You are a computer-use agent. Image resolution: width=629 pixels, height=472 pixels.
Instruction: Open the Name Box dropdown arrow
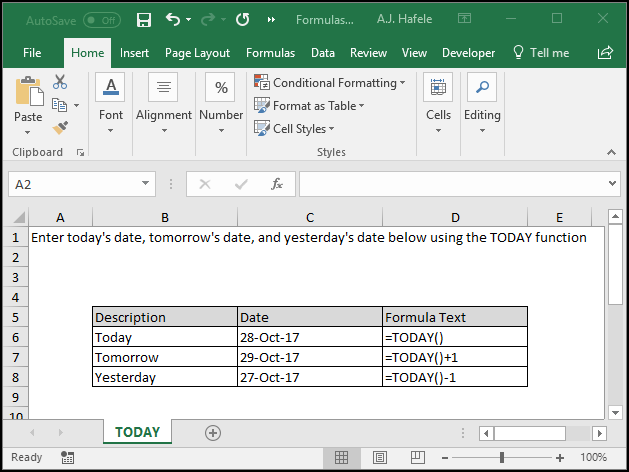click(x=145, y=183)
